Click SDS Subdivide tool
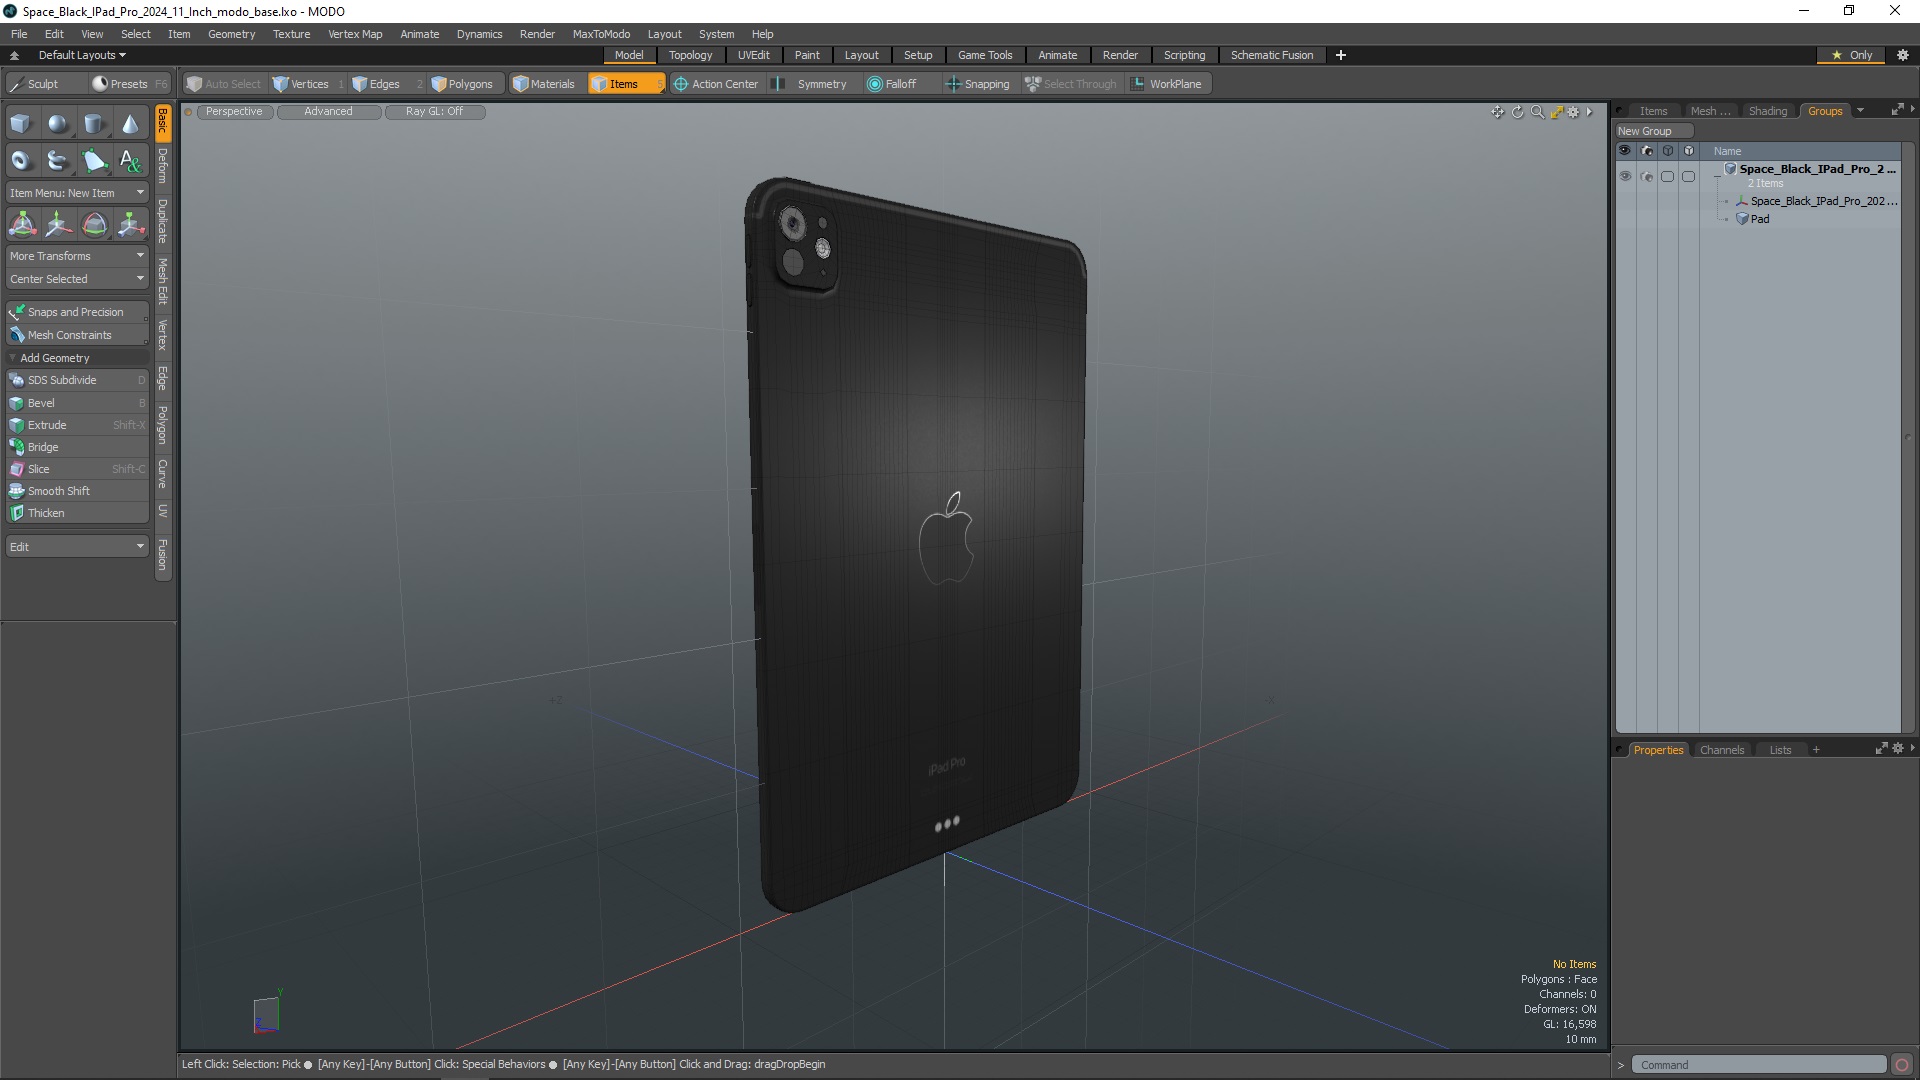1920x1080 pixels. (x=77, y=380)
